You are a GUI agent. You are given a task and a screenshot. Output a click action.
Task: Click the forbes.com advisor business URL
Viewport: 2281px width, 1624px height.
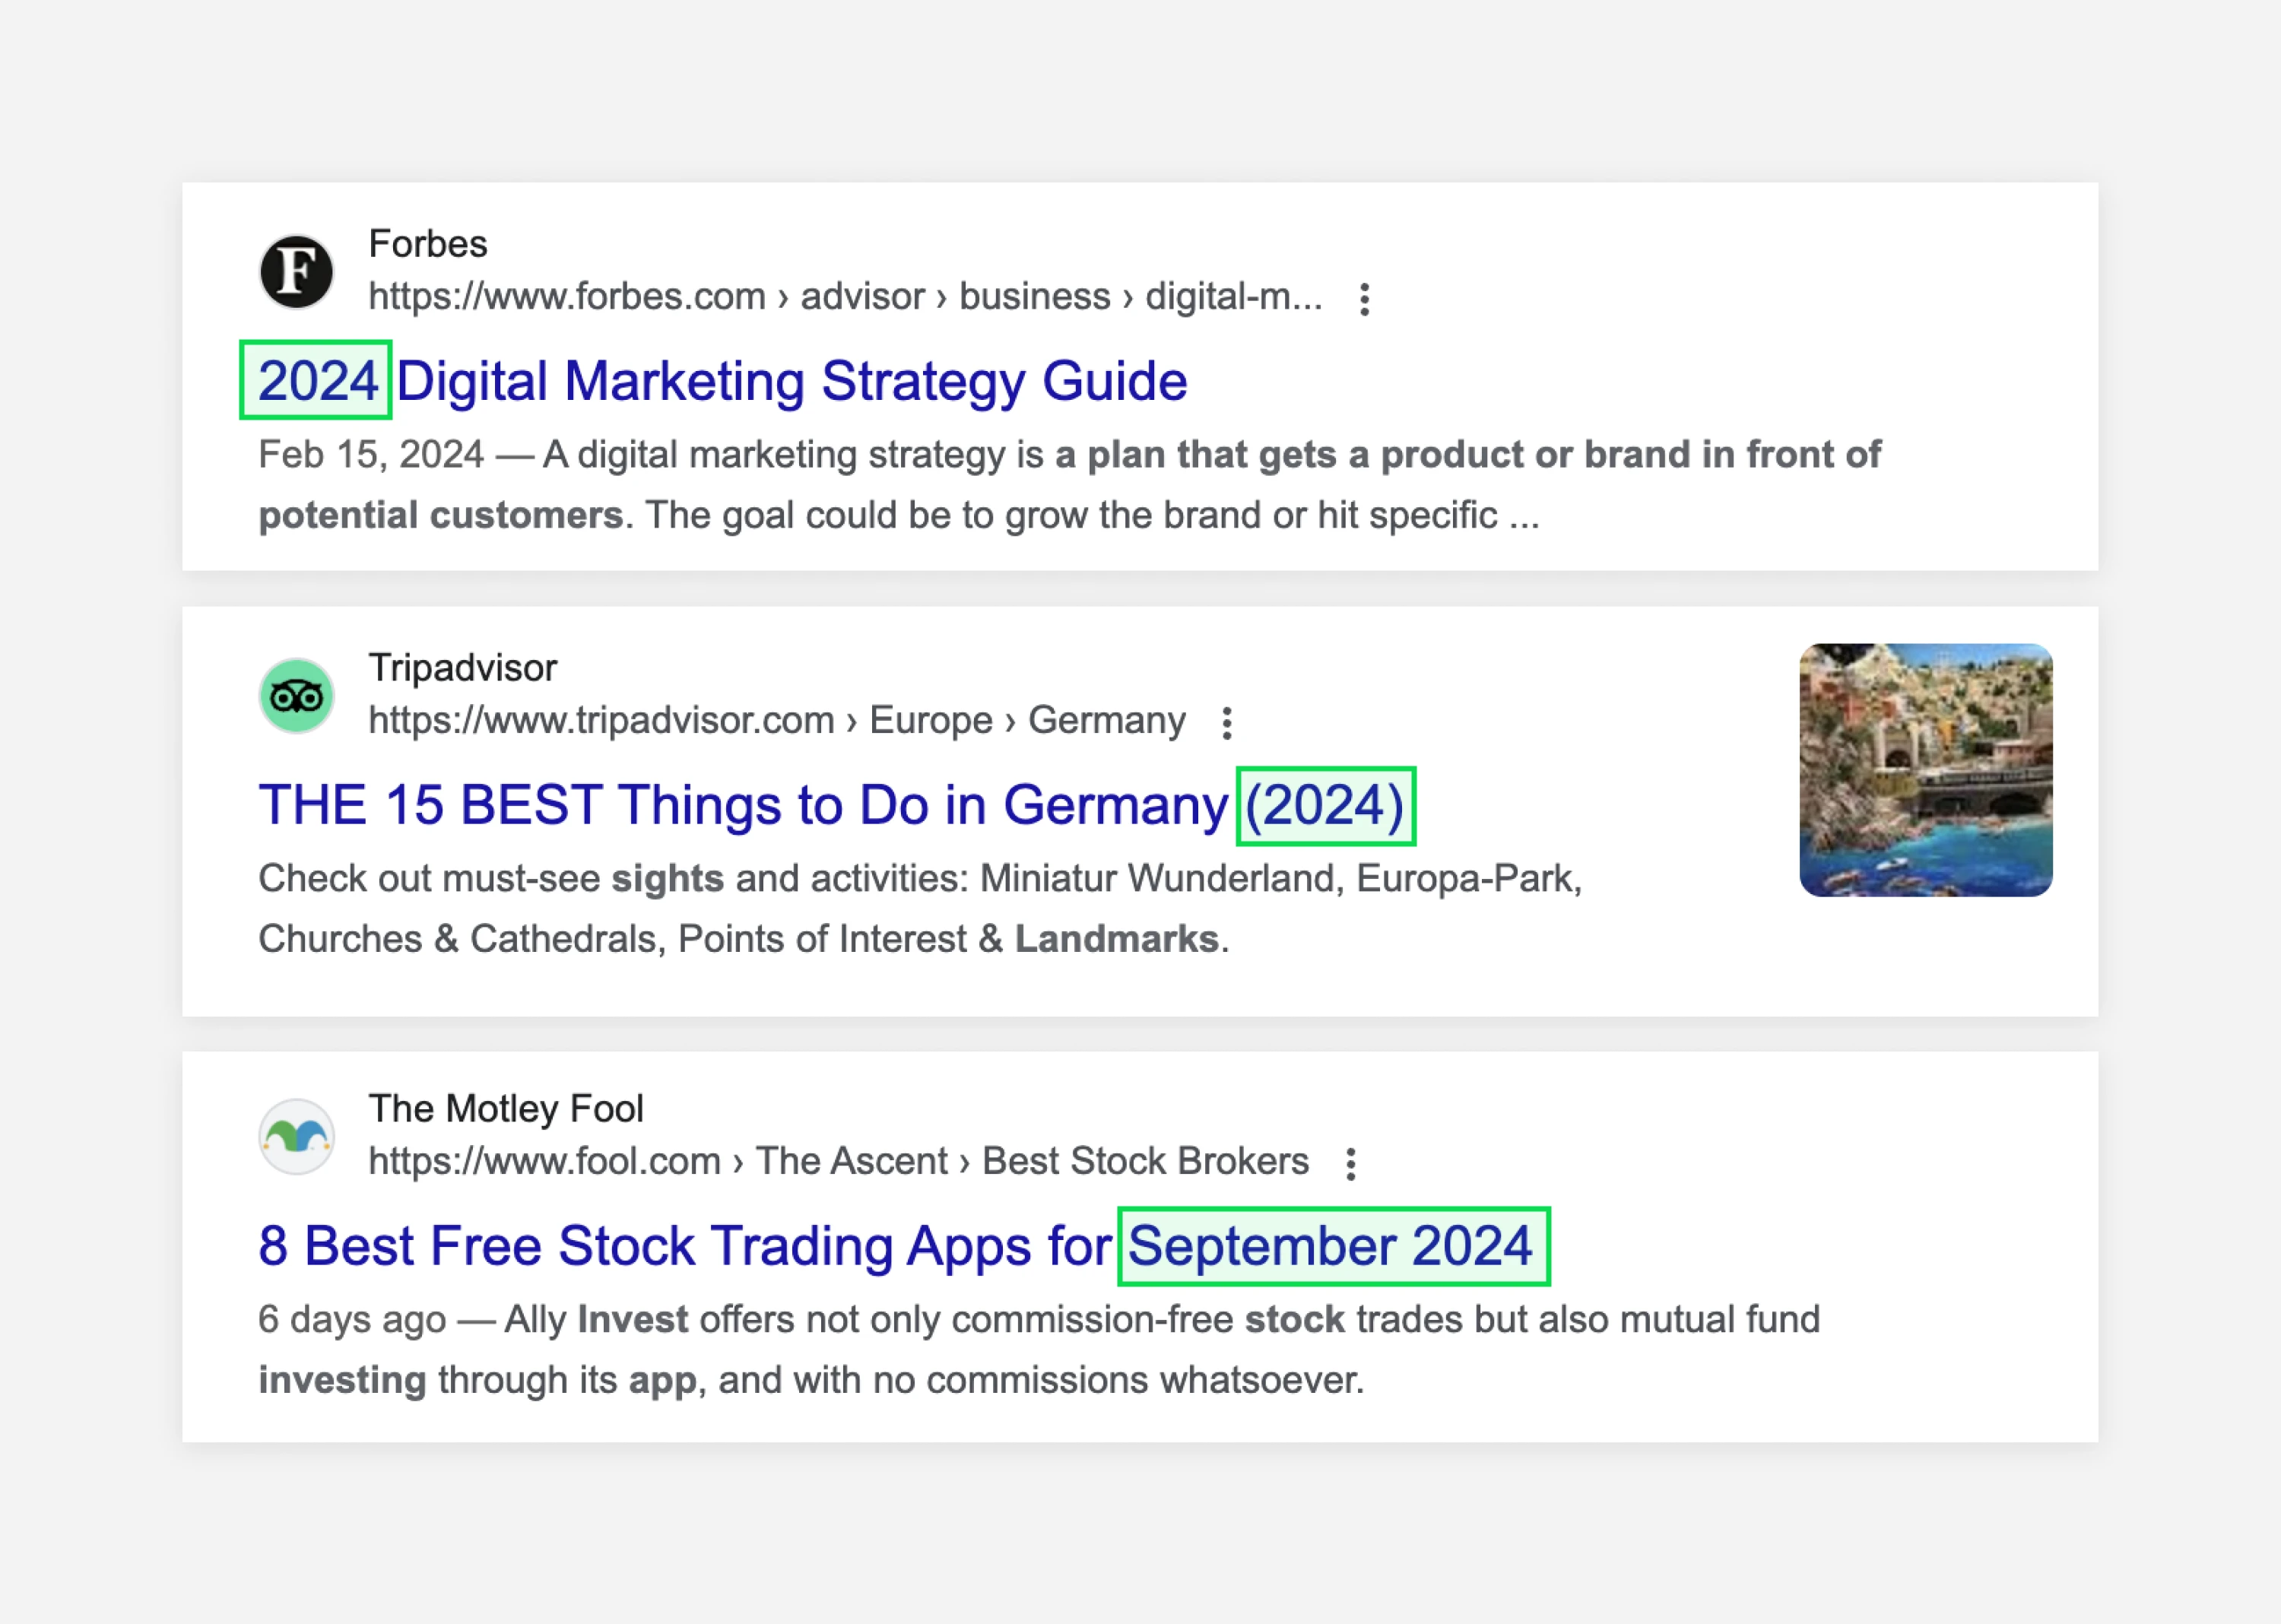846,297
